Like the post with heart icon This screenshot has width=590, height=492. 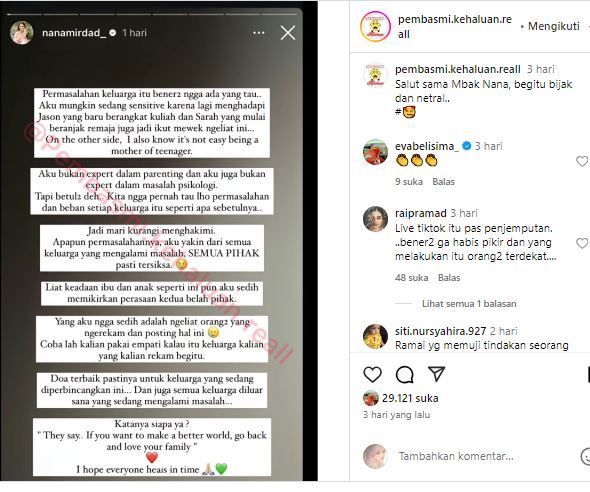click(373, 374)
